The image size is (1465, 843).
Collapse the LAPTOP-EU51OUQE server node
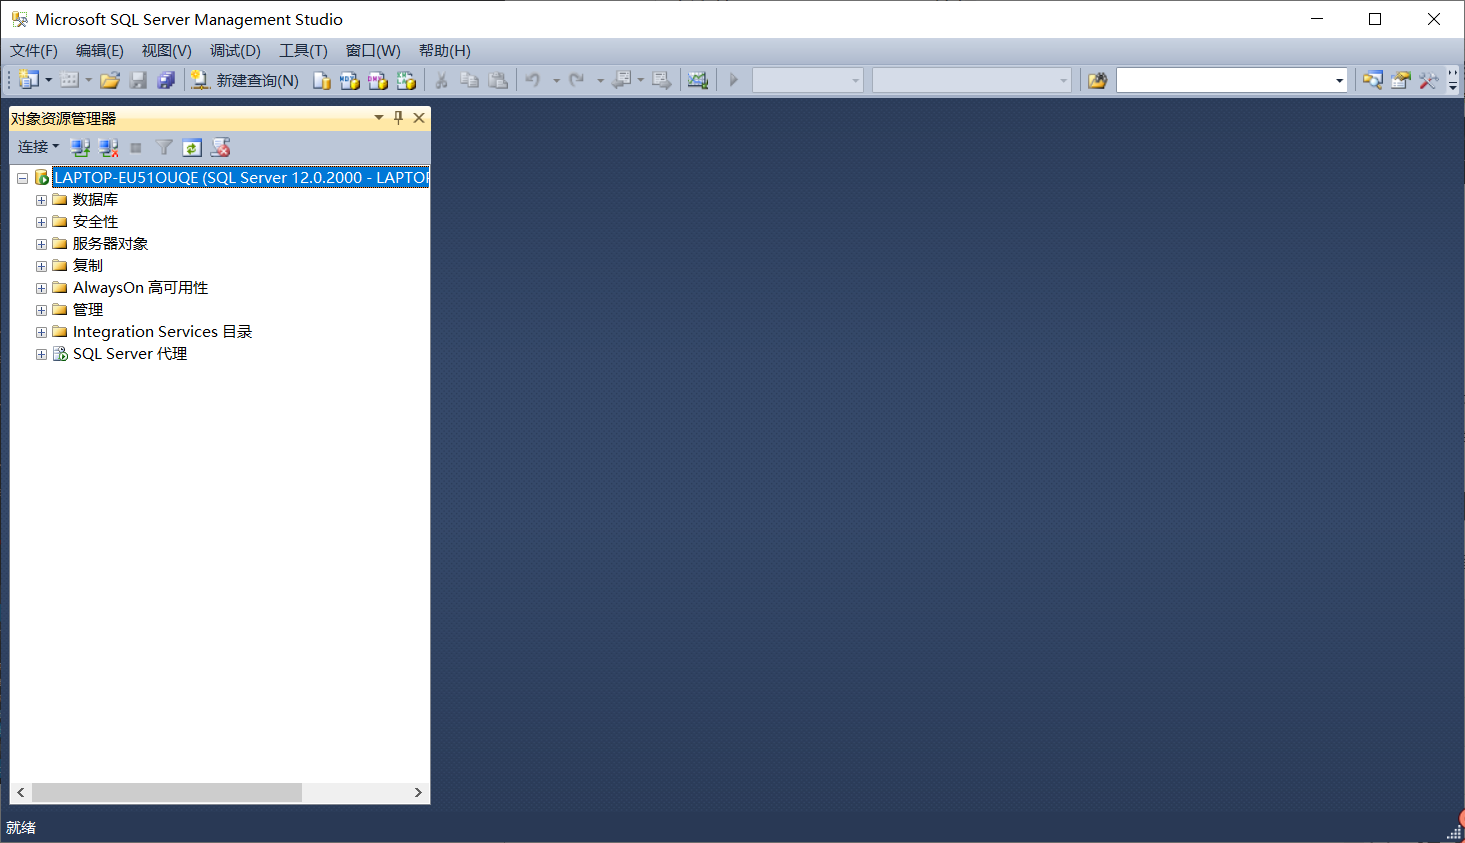(x=22, y=178)
